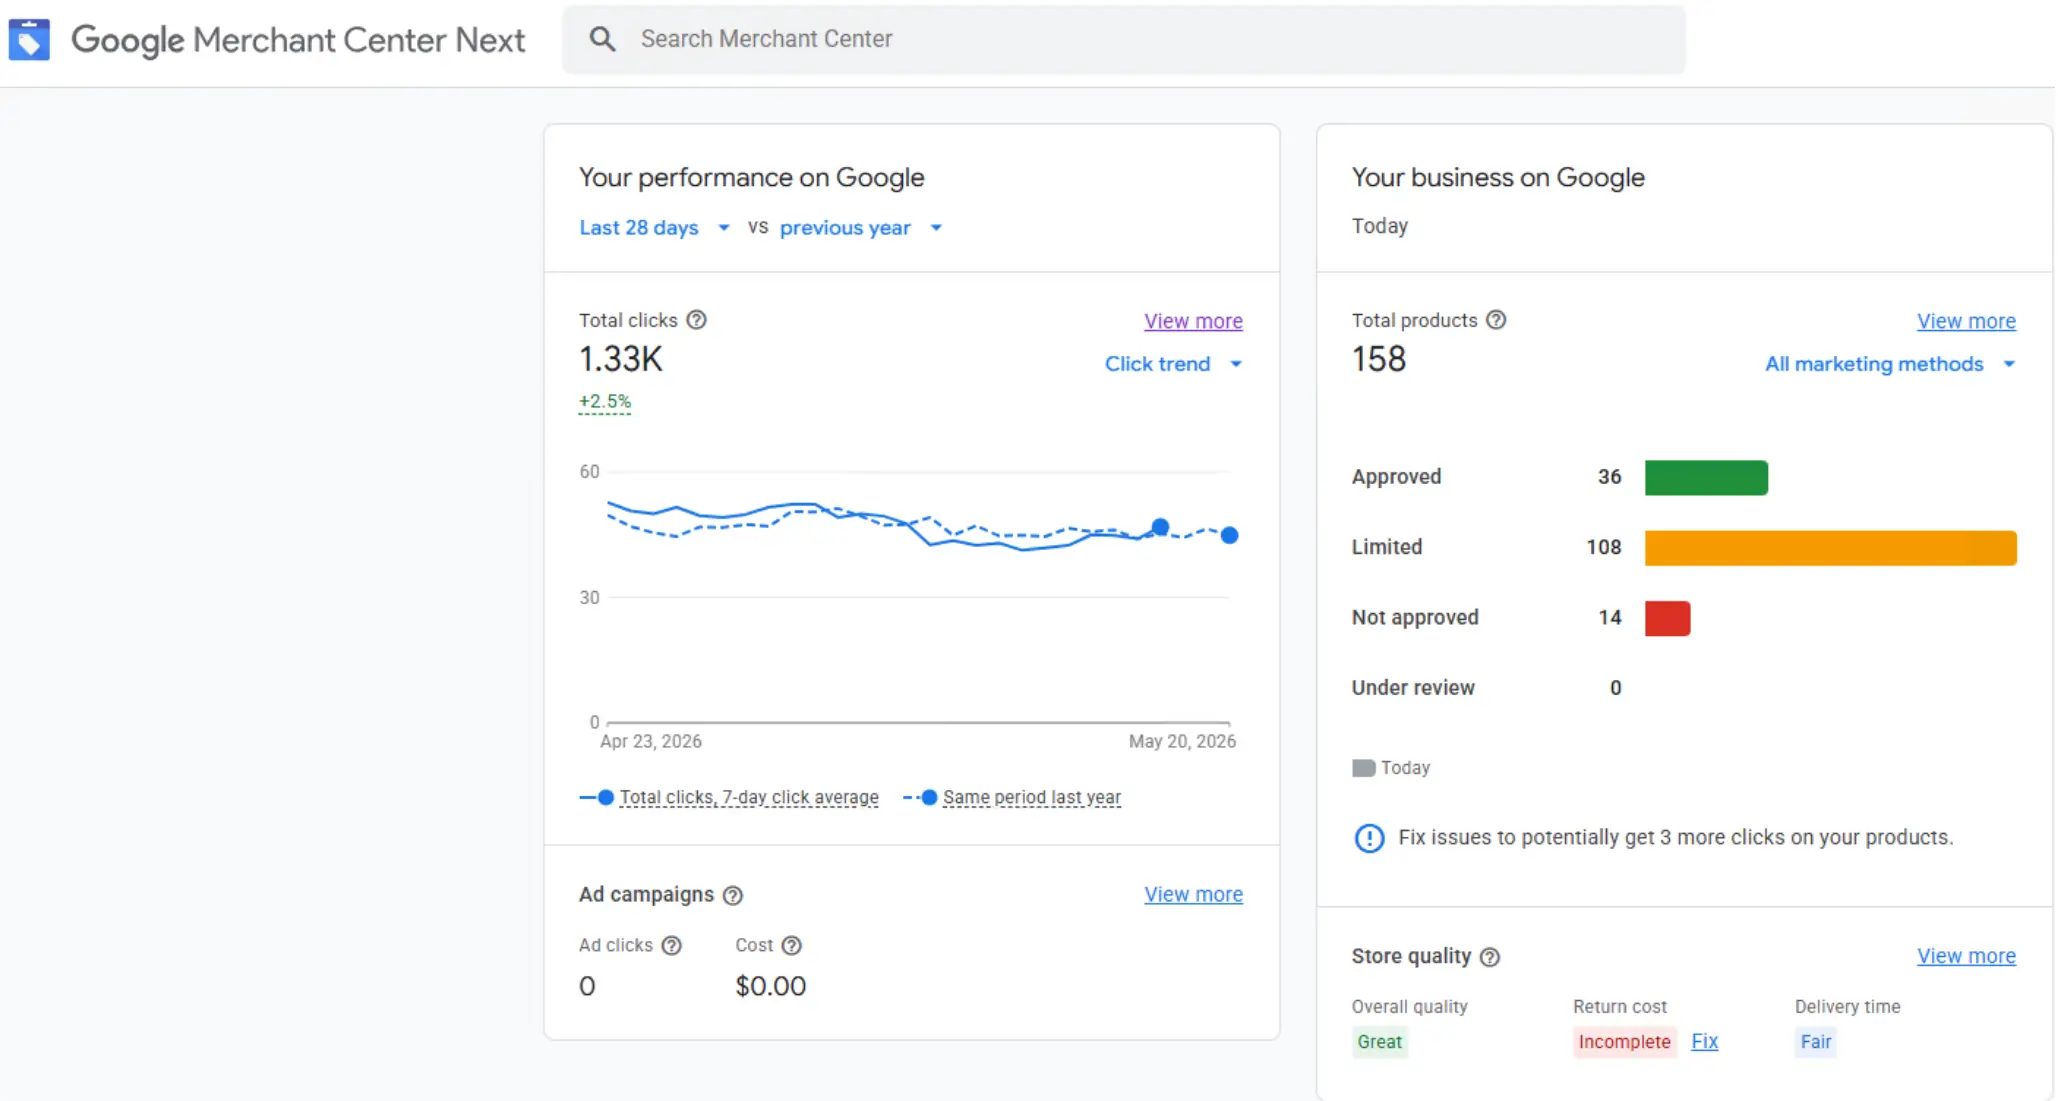
Task: Click the red Not approved bar
Action: tap(1667, 619)
